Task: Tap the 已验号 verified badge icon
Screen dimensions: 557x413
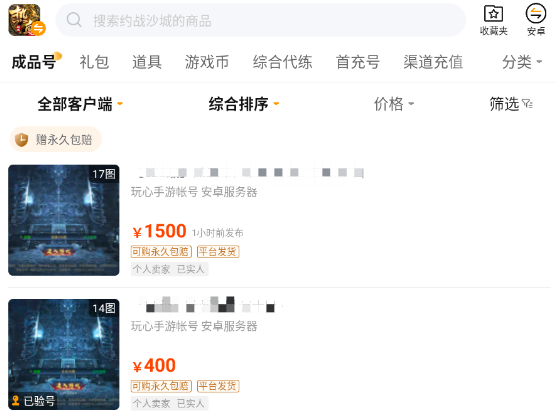Action: (x=15, y=401)
